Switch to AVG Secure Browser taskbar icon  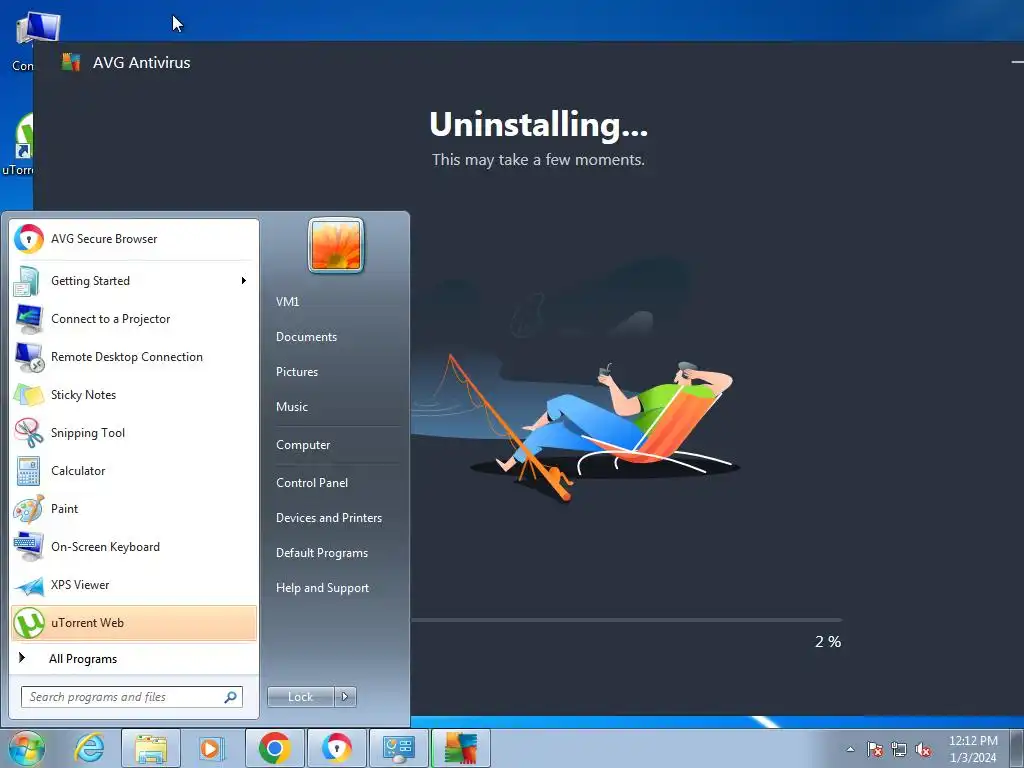coord(336,748)
